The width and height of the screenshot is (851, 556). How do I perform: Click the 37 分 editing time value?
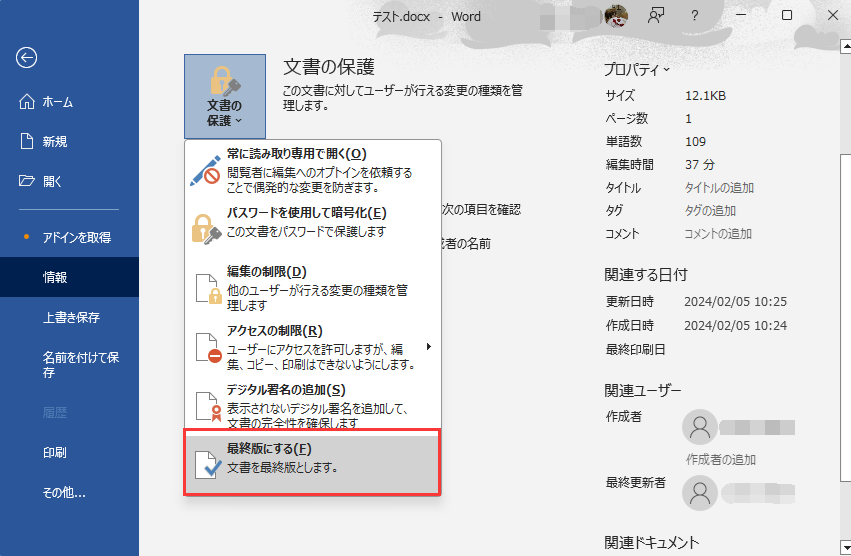[x=700, y=165]
